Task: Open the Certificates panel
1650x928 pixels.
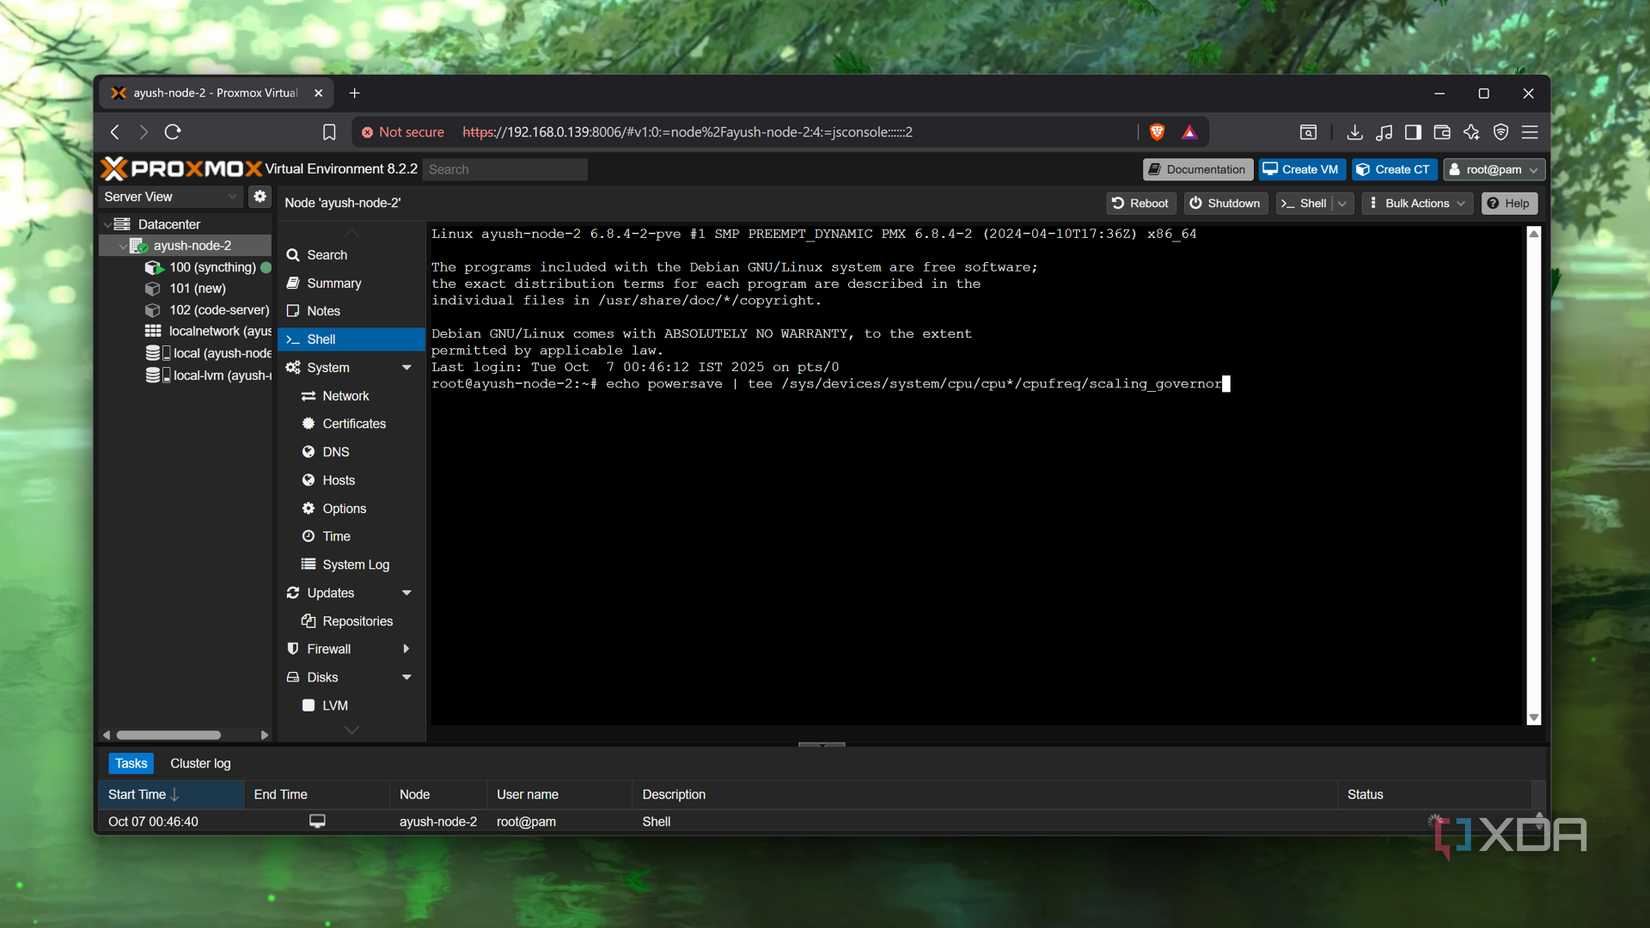Action: [353, 423]
